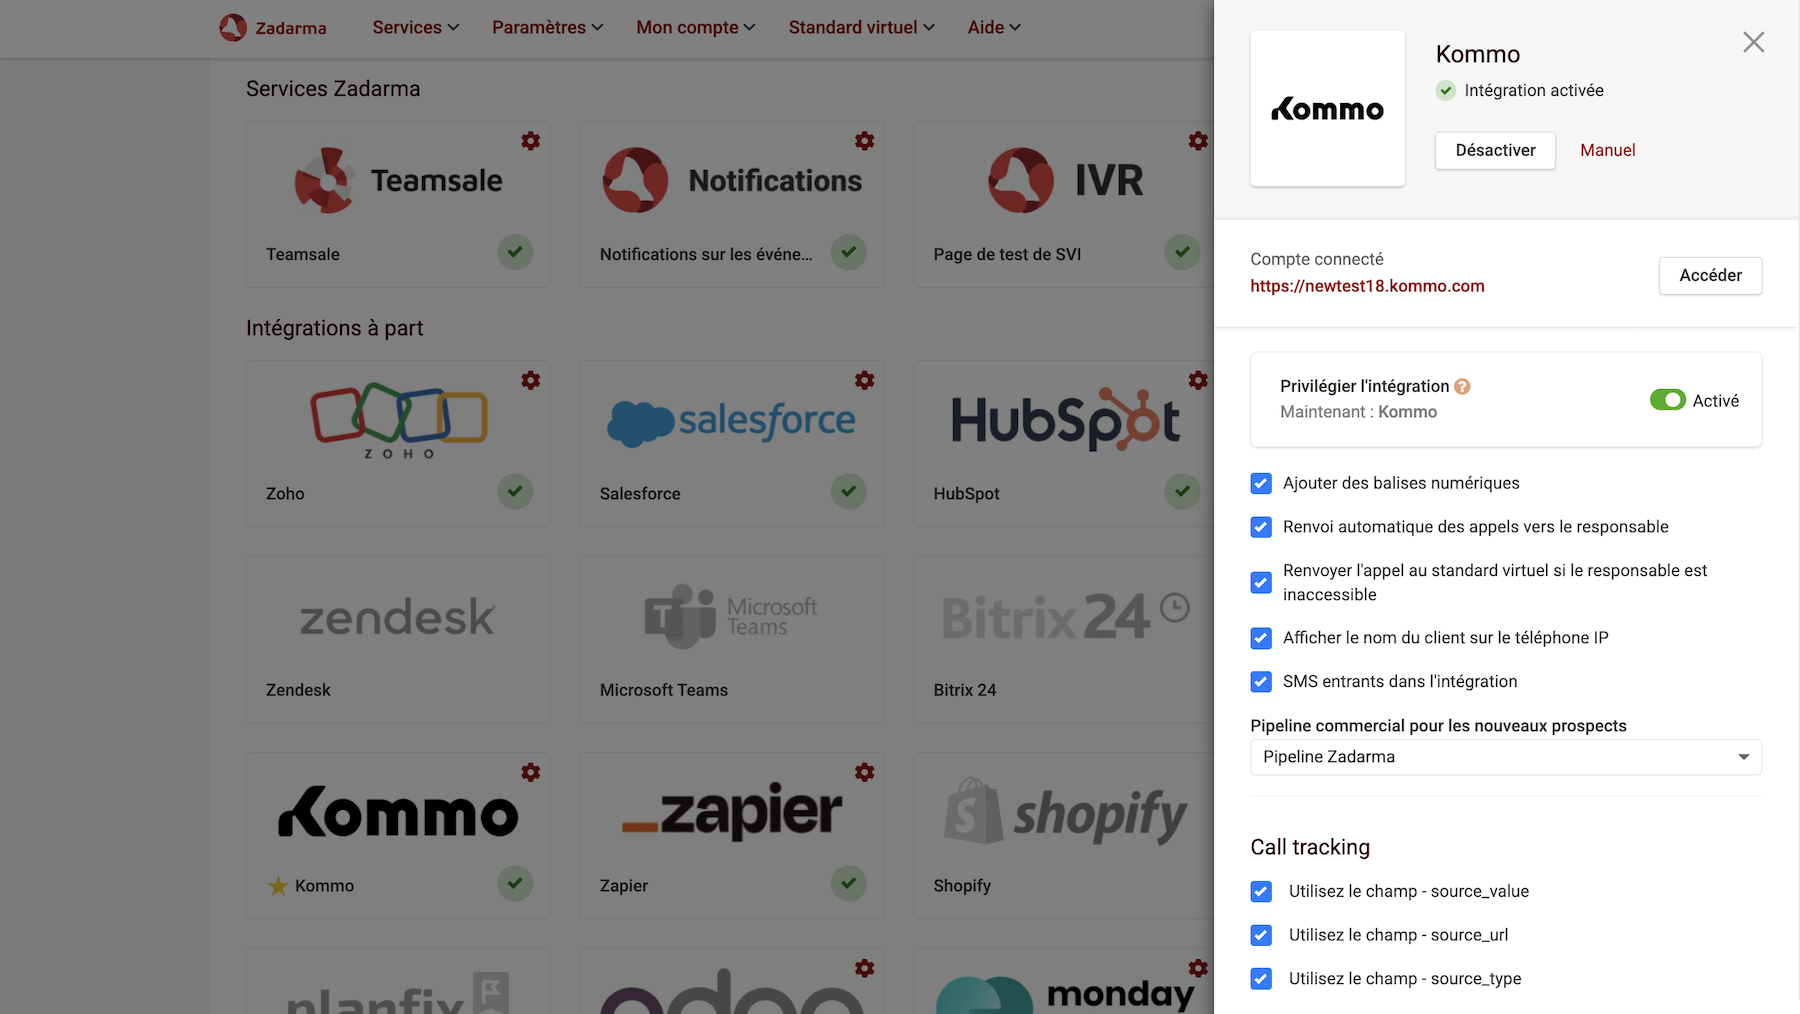Click the Zadarma logo icon
1800x1014 pixels.
[x=233, y=27]
